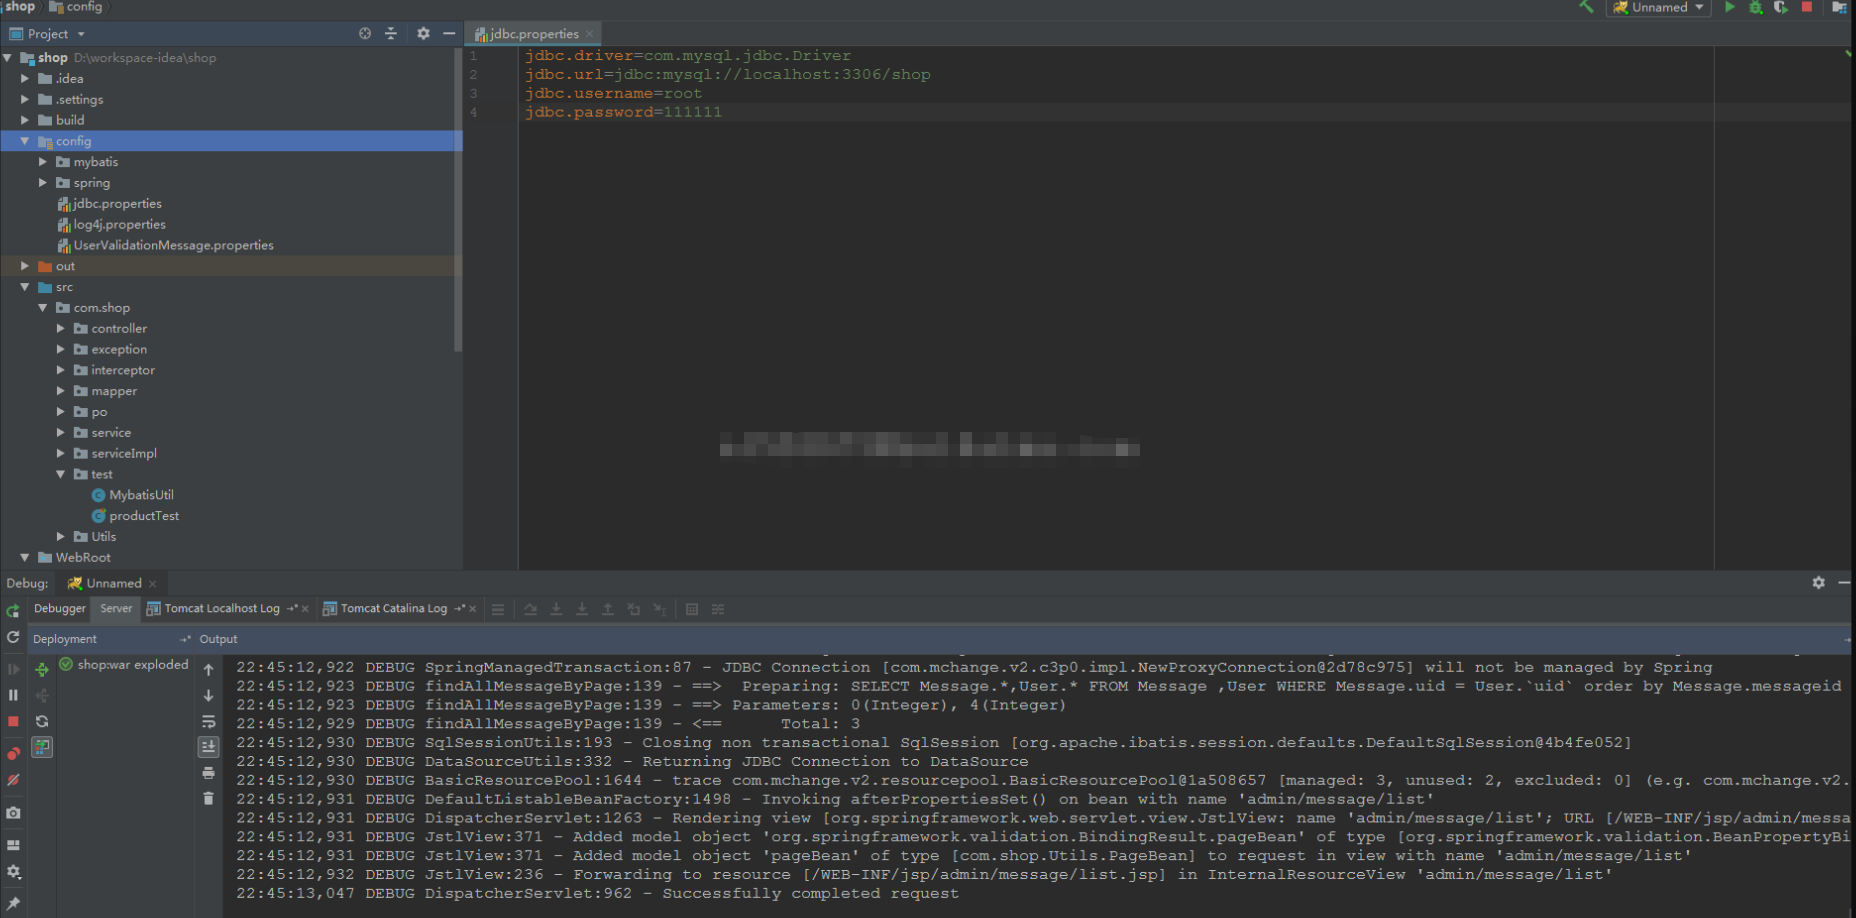Hide the Project panel with minus icon
The image size is (1856, 918).
click(x=449, y=33)
